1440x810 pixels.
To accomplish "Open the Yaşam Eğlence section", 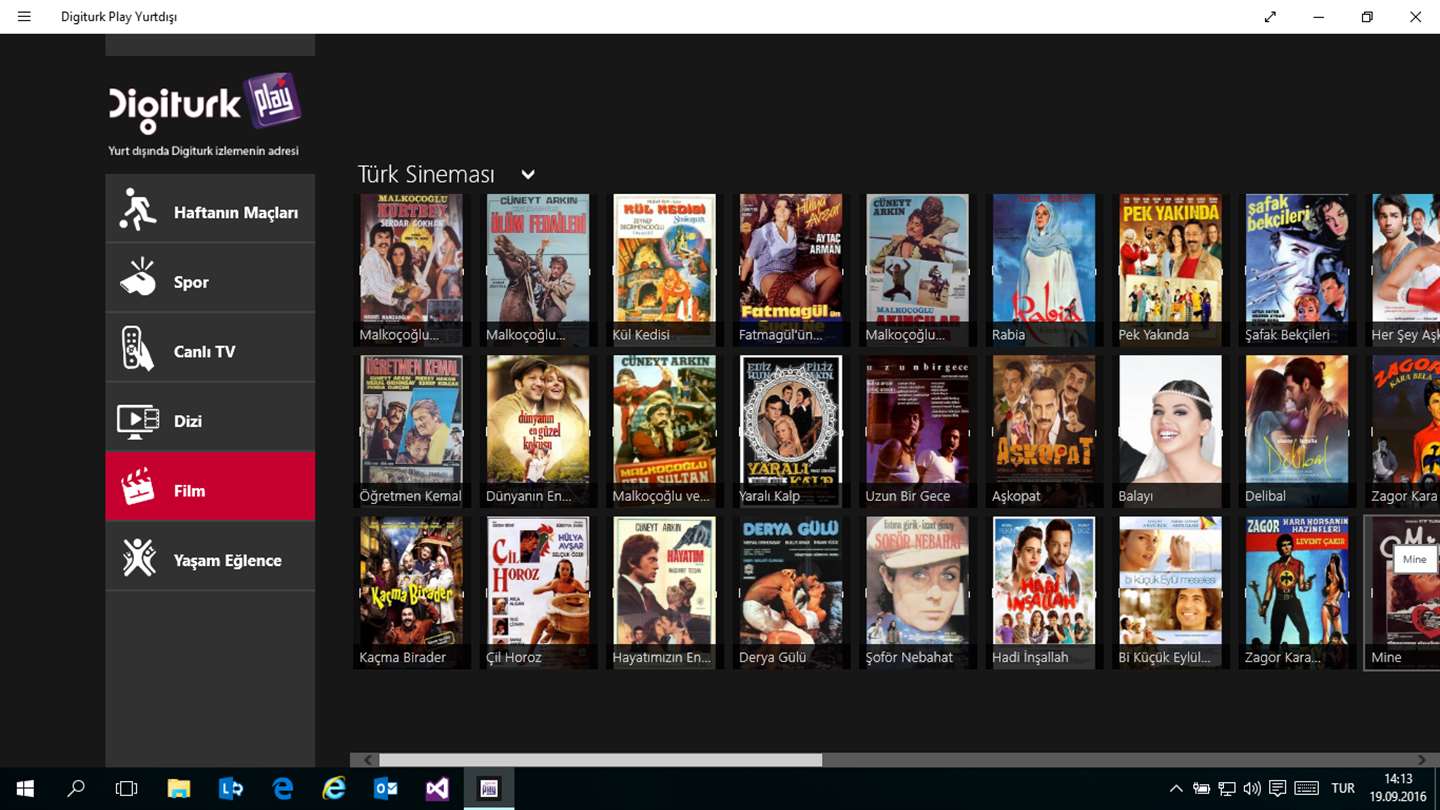I will (210, 556).
